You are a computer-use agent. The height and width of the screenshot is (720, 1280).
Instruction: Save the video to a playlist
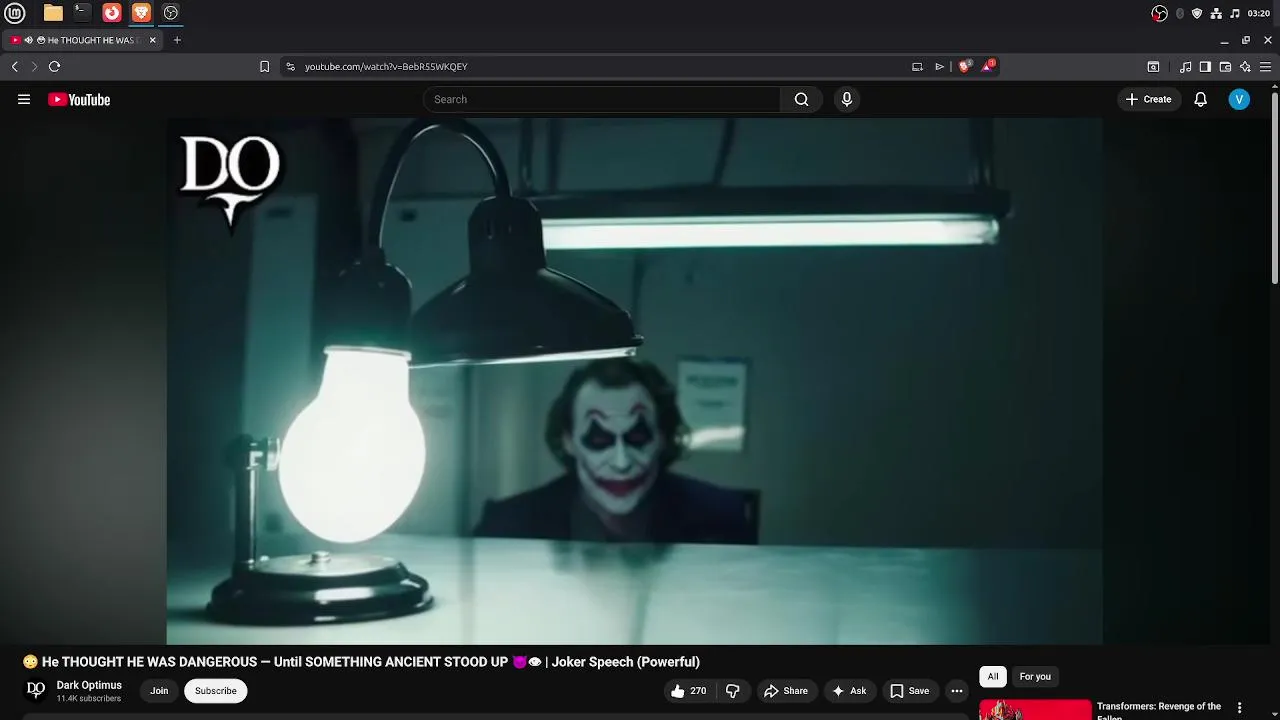tap(910, 691)
